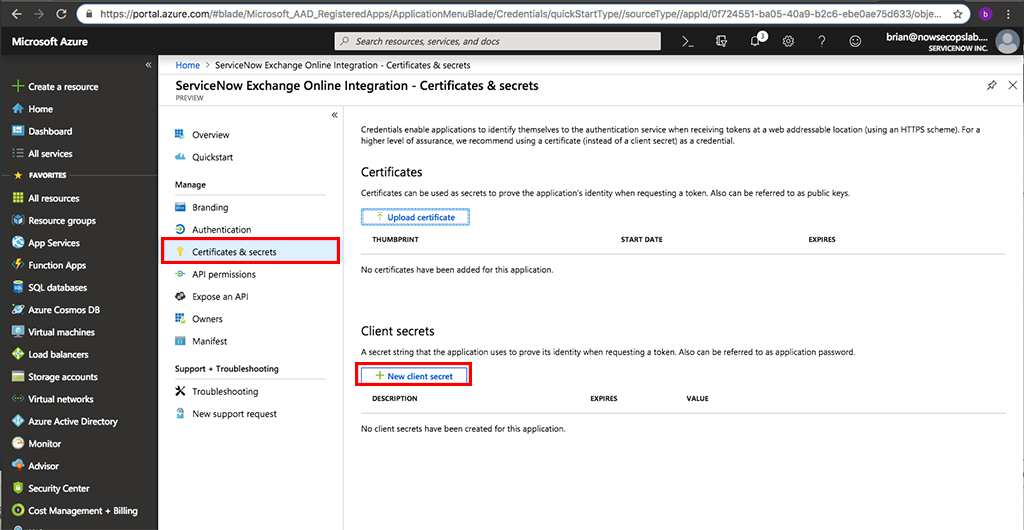Collapse the app registration menu pane
Viewport: 1024px width, 530px height.
coord(334,115)
